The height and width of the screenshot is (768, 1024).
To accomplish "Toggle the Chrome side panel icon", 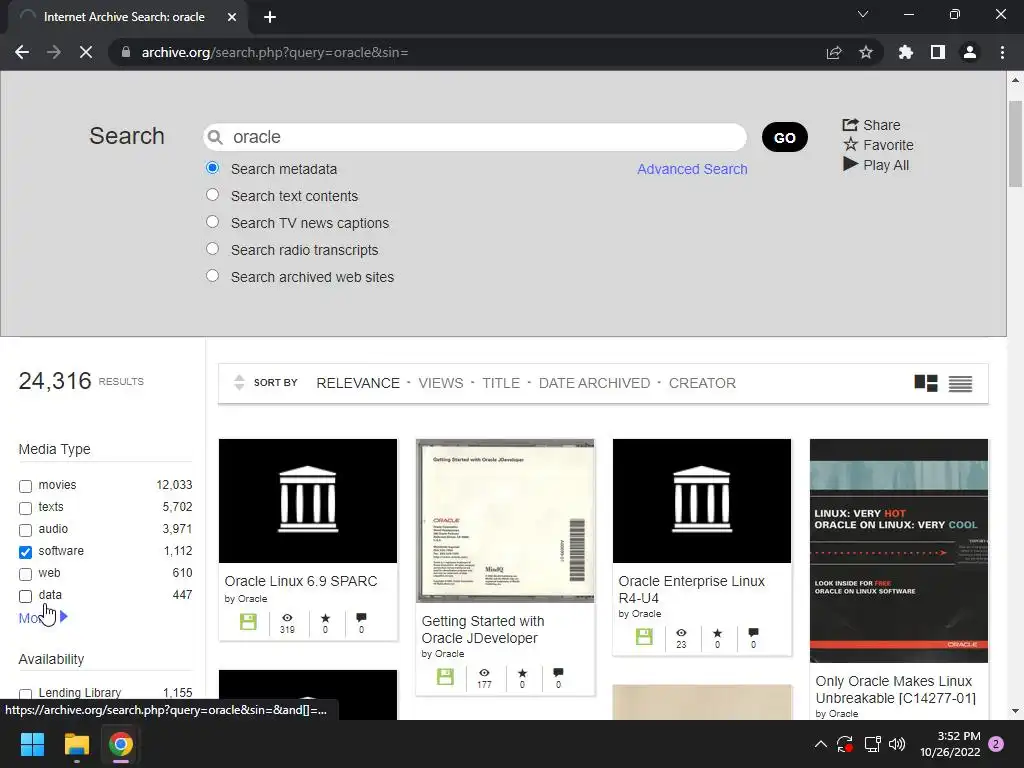I will pos(938,52).
